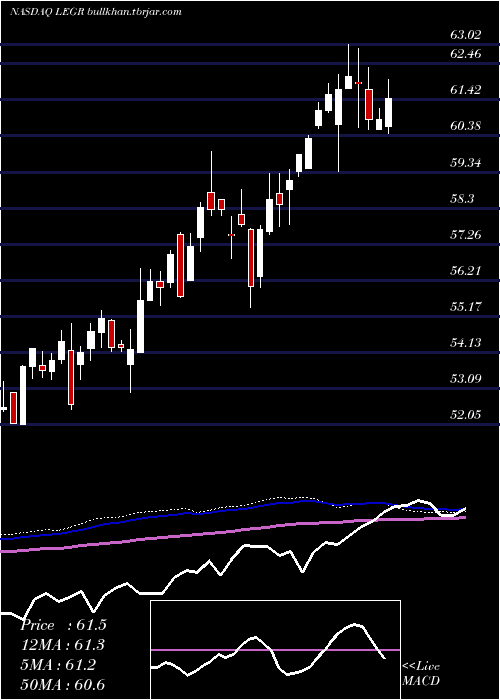Click the 53.09 price level label
The height and width of the screenshot is (700, 500).
tap(466, 379)
